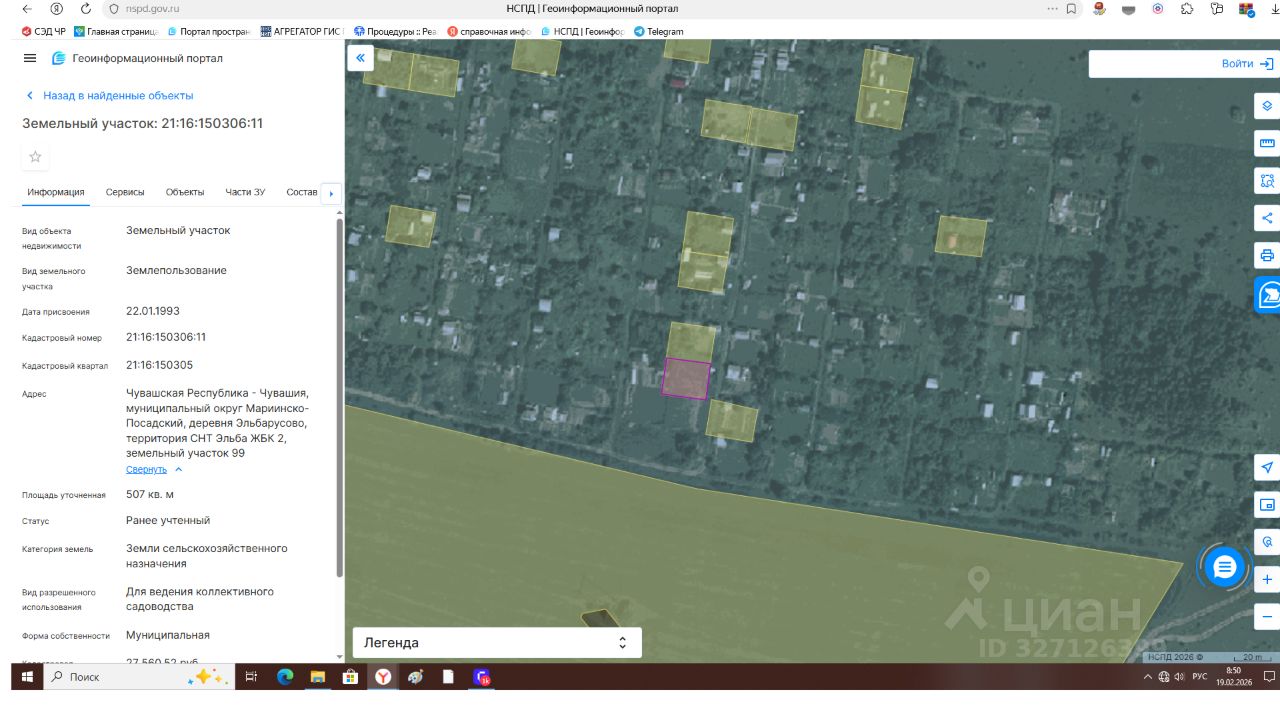Open Microsoft Store from the taskbar
Viewport: 1280px width, 720px height.
click(350, 677)
